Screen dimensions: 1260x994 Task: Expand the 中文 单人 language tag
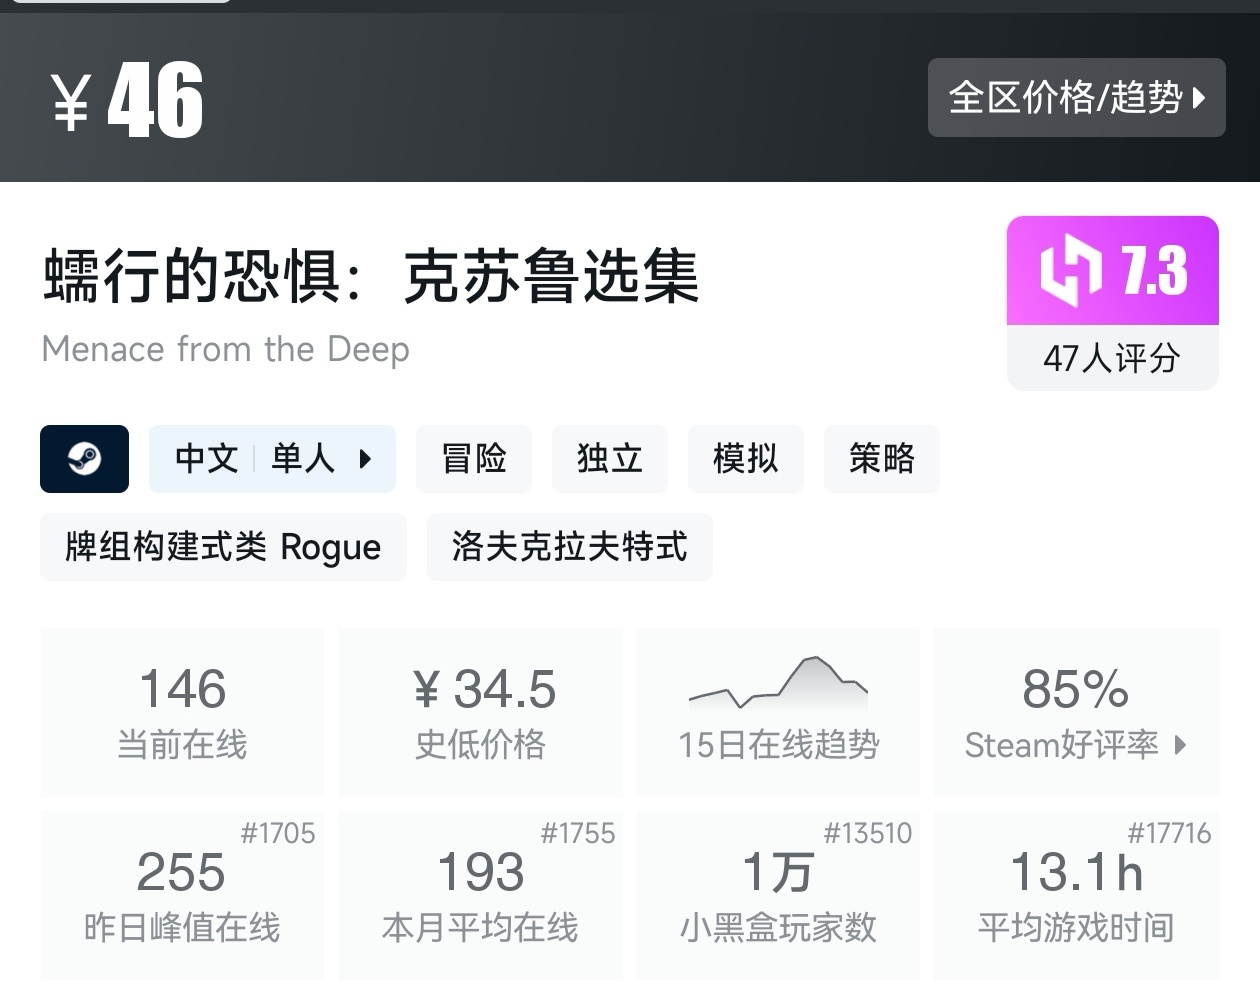tap(272, 459)
